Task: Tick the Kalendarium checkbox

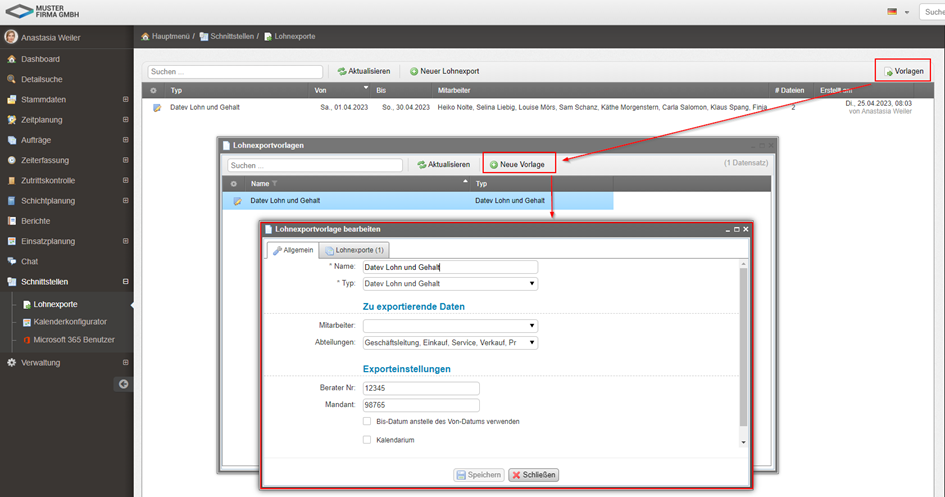Action: pos(367,439)
